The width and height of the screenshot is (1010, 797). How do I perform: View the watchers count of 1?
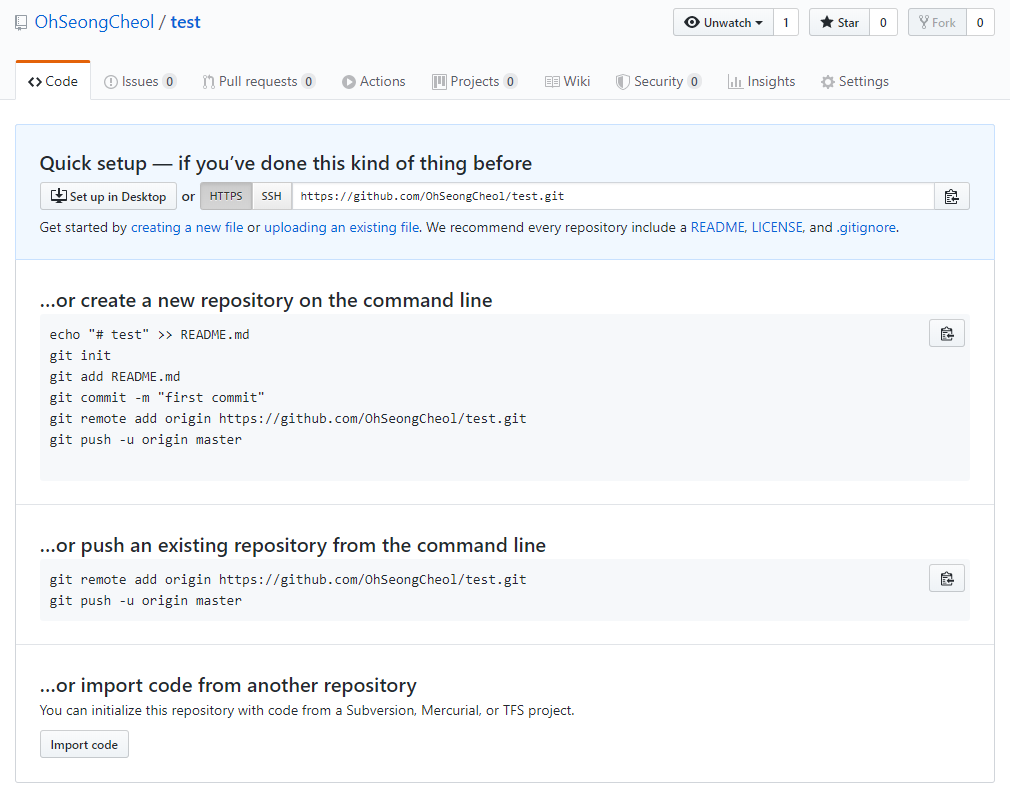(786, 23)
